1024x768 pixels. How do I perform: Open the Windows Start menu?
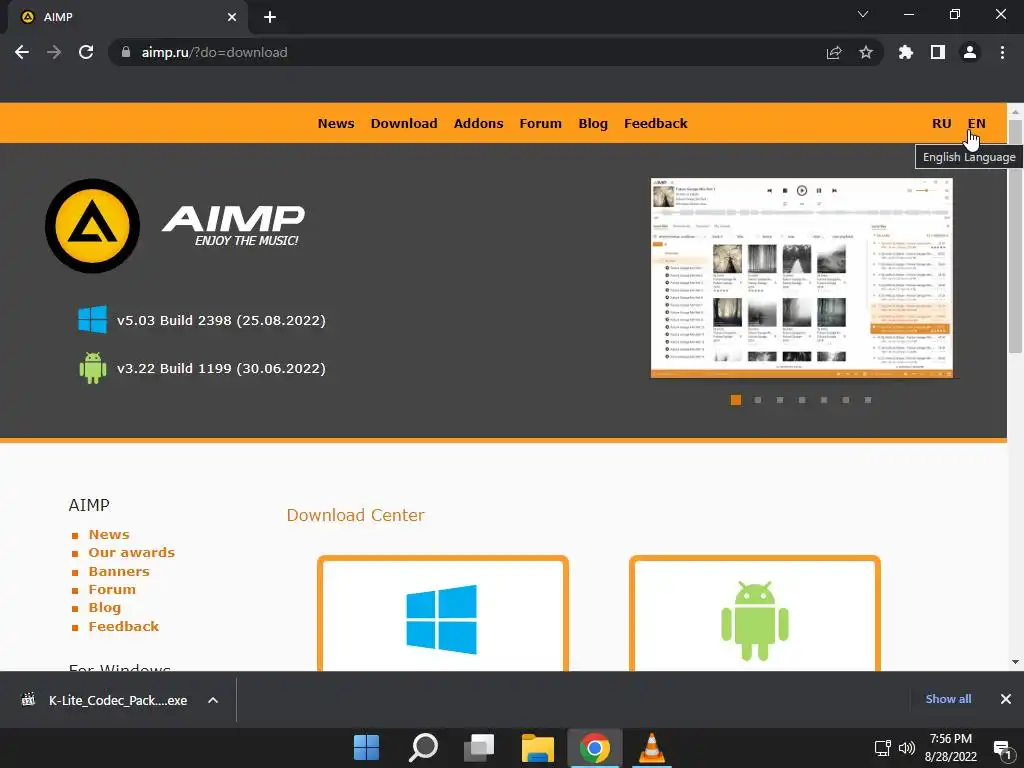tap(366, 747)
